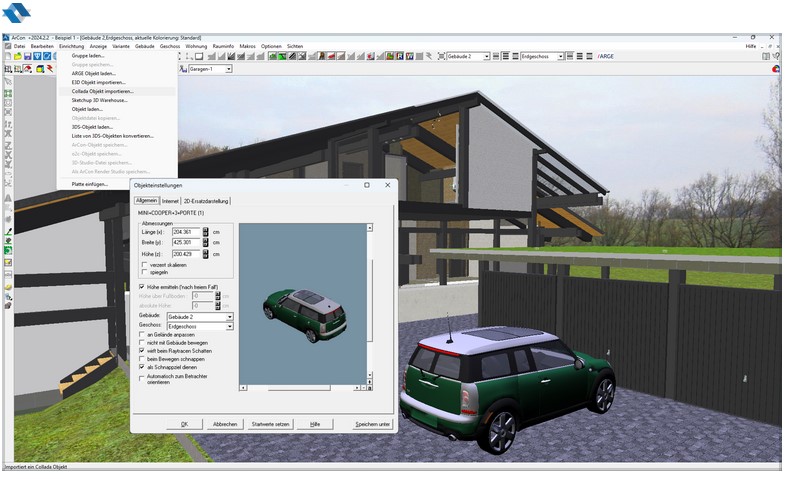The width and height of the screenshot is (787, 479).
Task: Click the Open folder icon in toolbar
Action: pyautogui.click(x=18, y=56)
